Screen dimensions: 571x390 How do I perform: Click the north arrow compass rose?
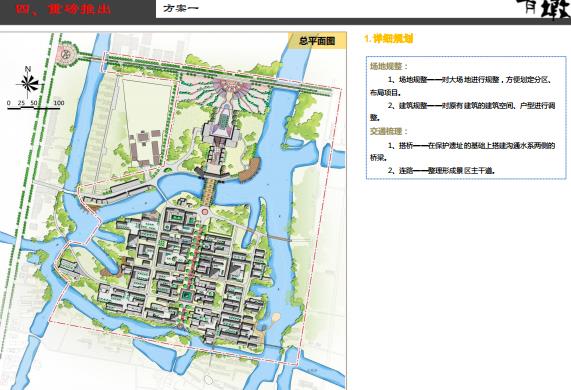pyautogui.click(x=28, y=82)
